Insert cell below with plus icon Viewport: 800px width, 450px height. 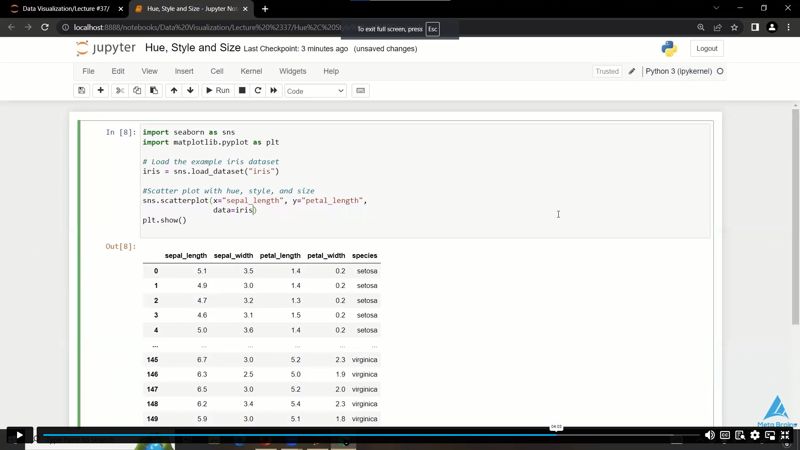[x=101, y=91]
